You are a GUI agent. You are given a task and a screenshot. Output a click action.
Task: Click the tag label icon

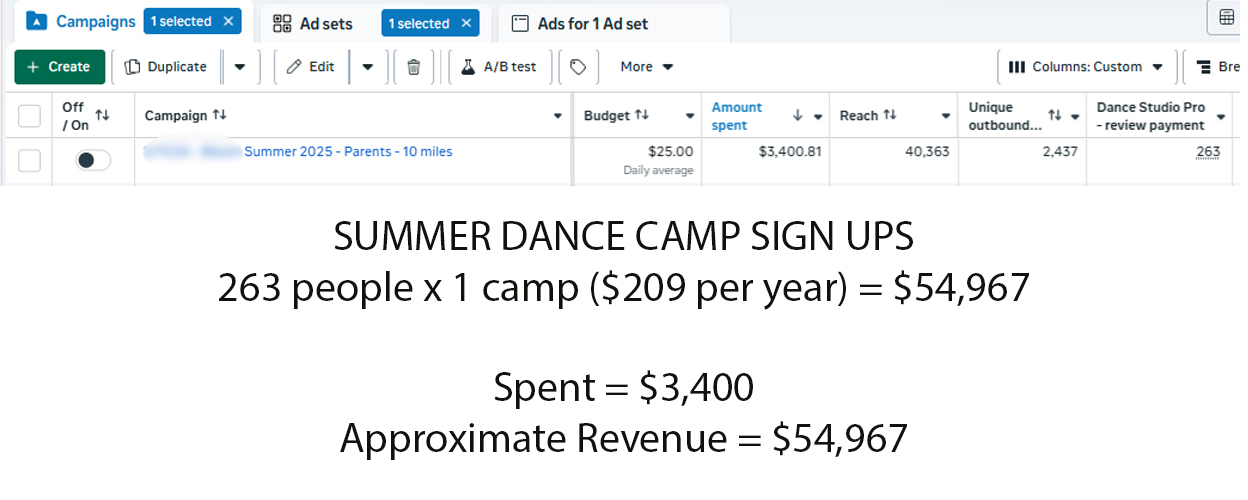click(578, 67)
